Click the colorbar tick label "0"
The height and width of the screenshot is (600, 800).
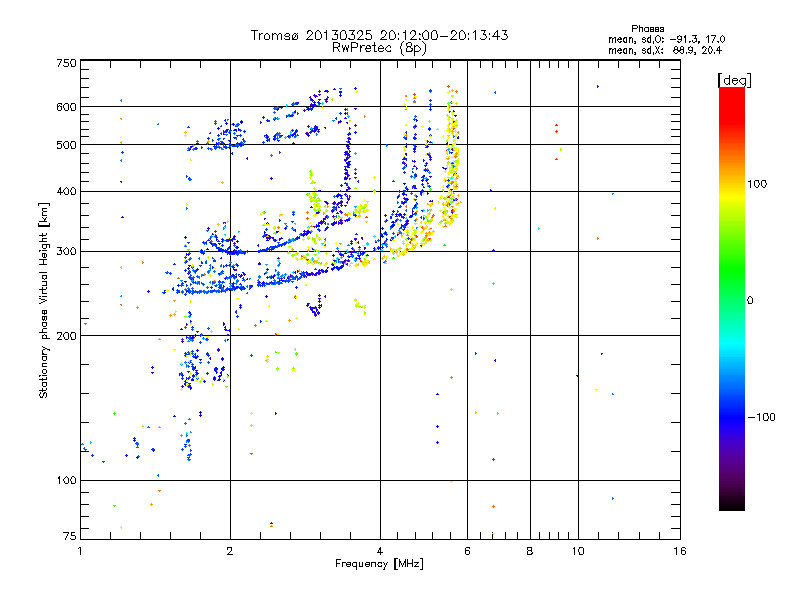point(750,301)
